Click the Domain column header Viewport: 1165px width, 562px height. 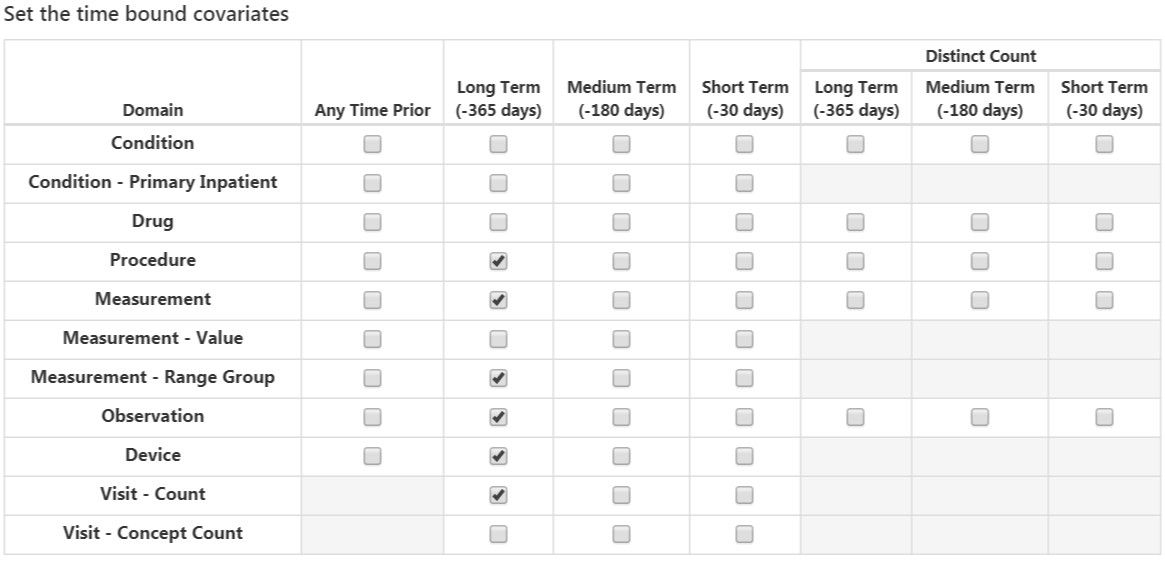point(153,110)
